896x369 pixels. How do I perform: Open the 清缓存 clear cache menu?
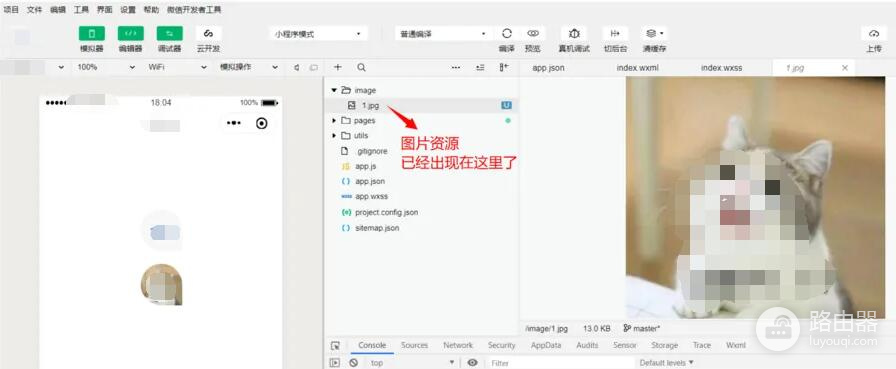[654, 33]
